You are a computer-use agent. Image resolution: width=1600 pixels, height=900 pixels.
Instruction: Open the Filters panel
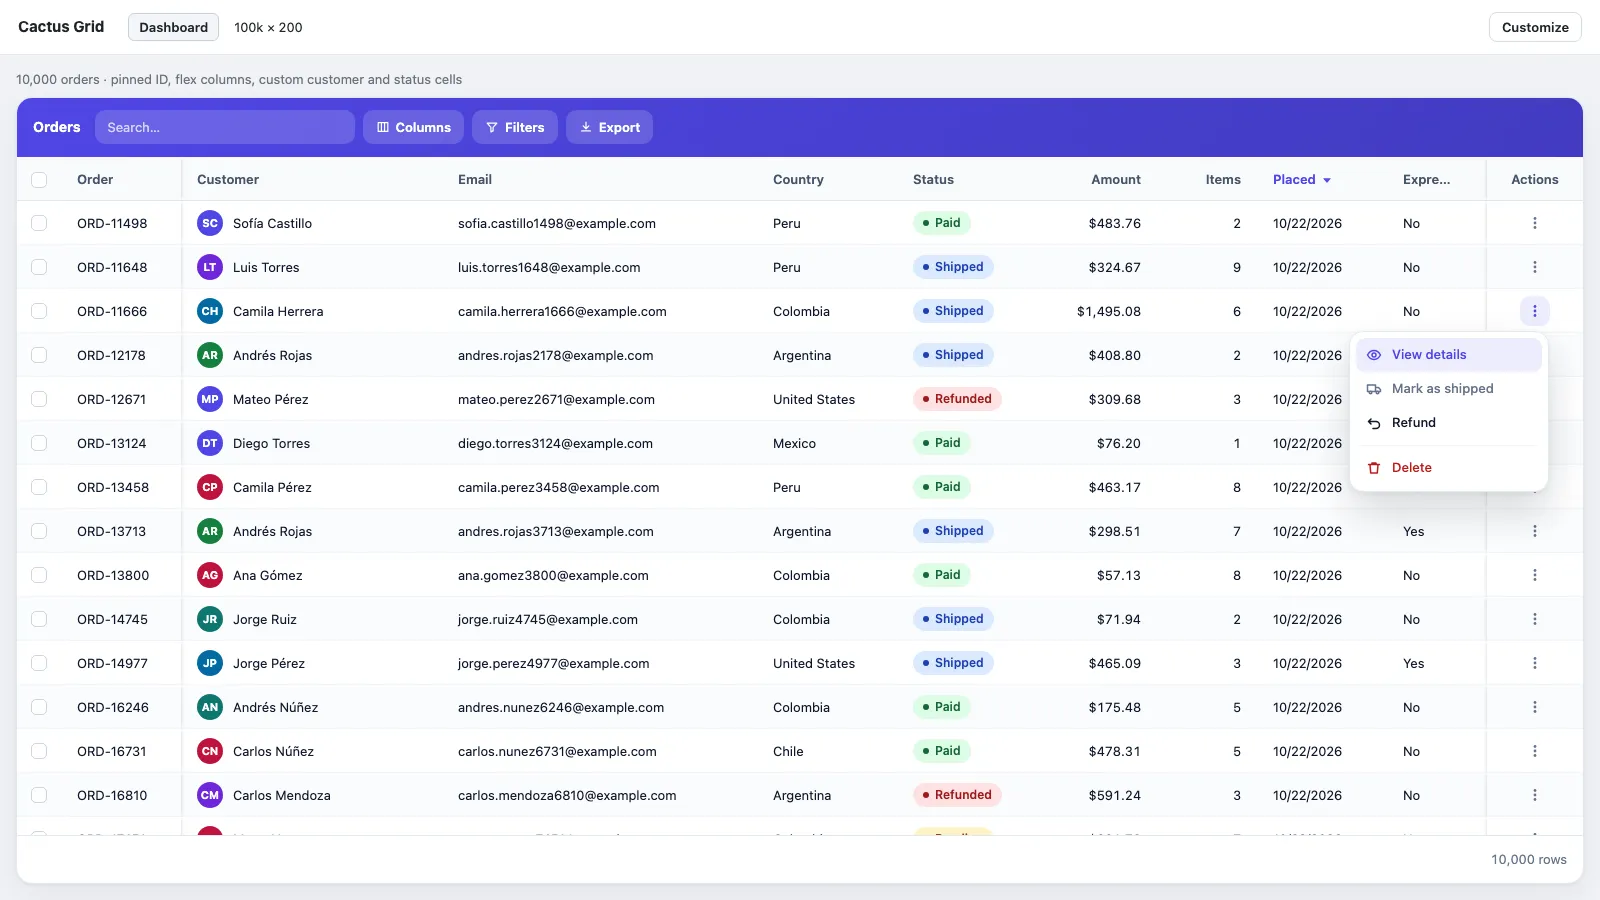tap(515, 127)
